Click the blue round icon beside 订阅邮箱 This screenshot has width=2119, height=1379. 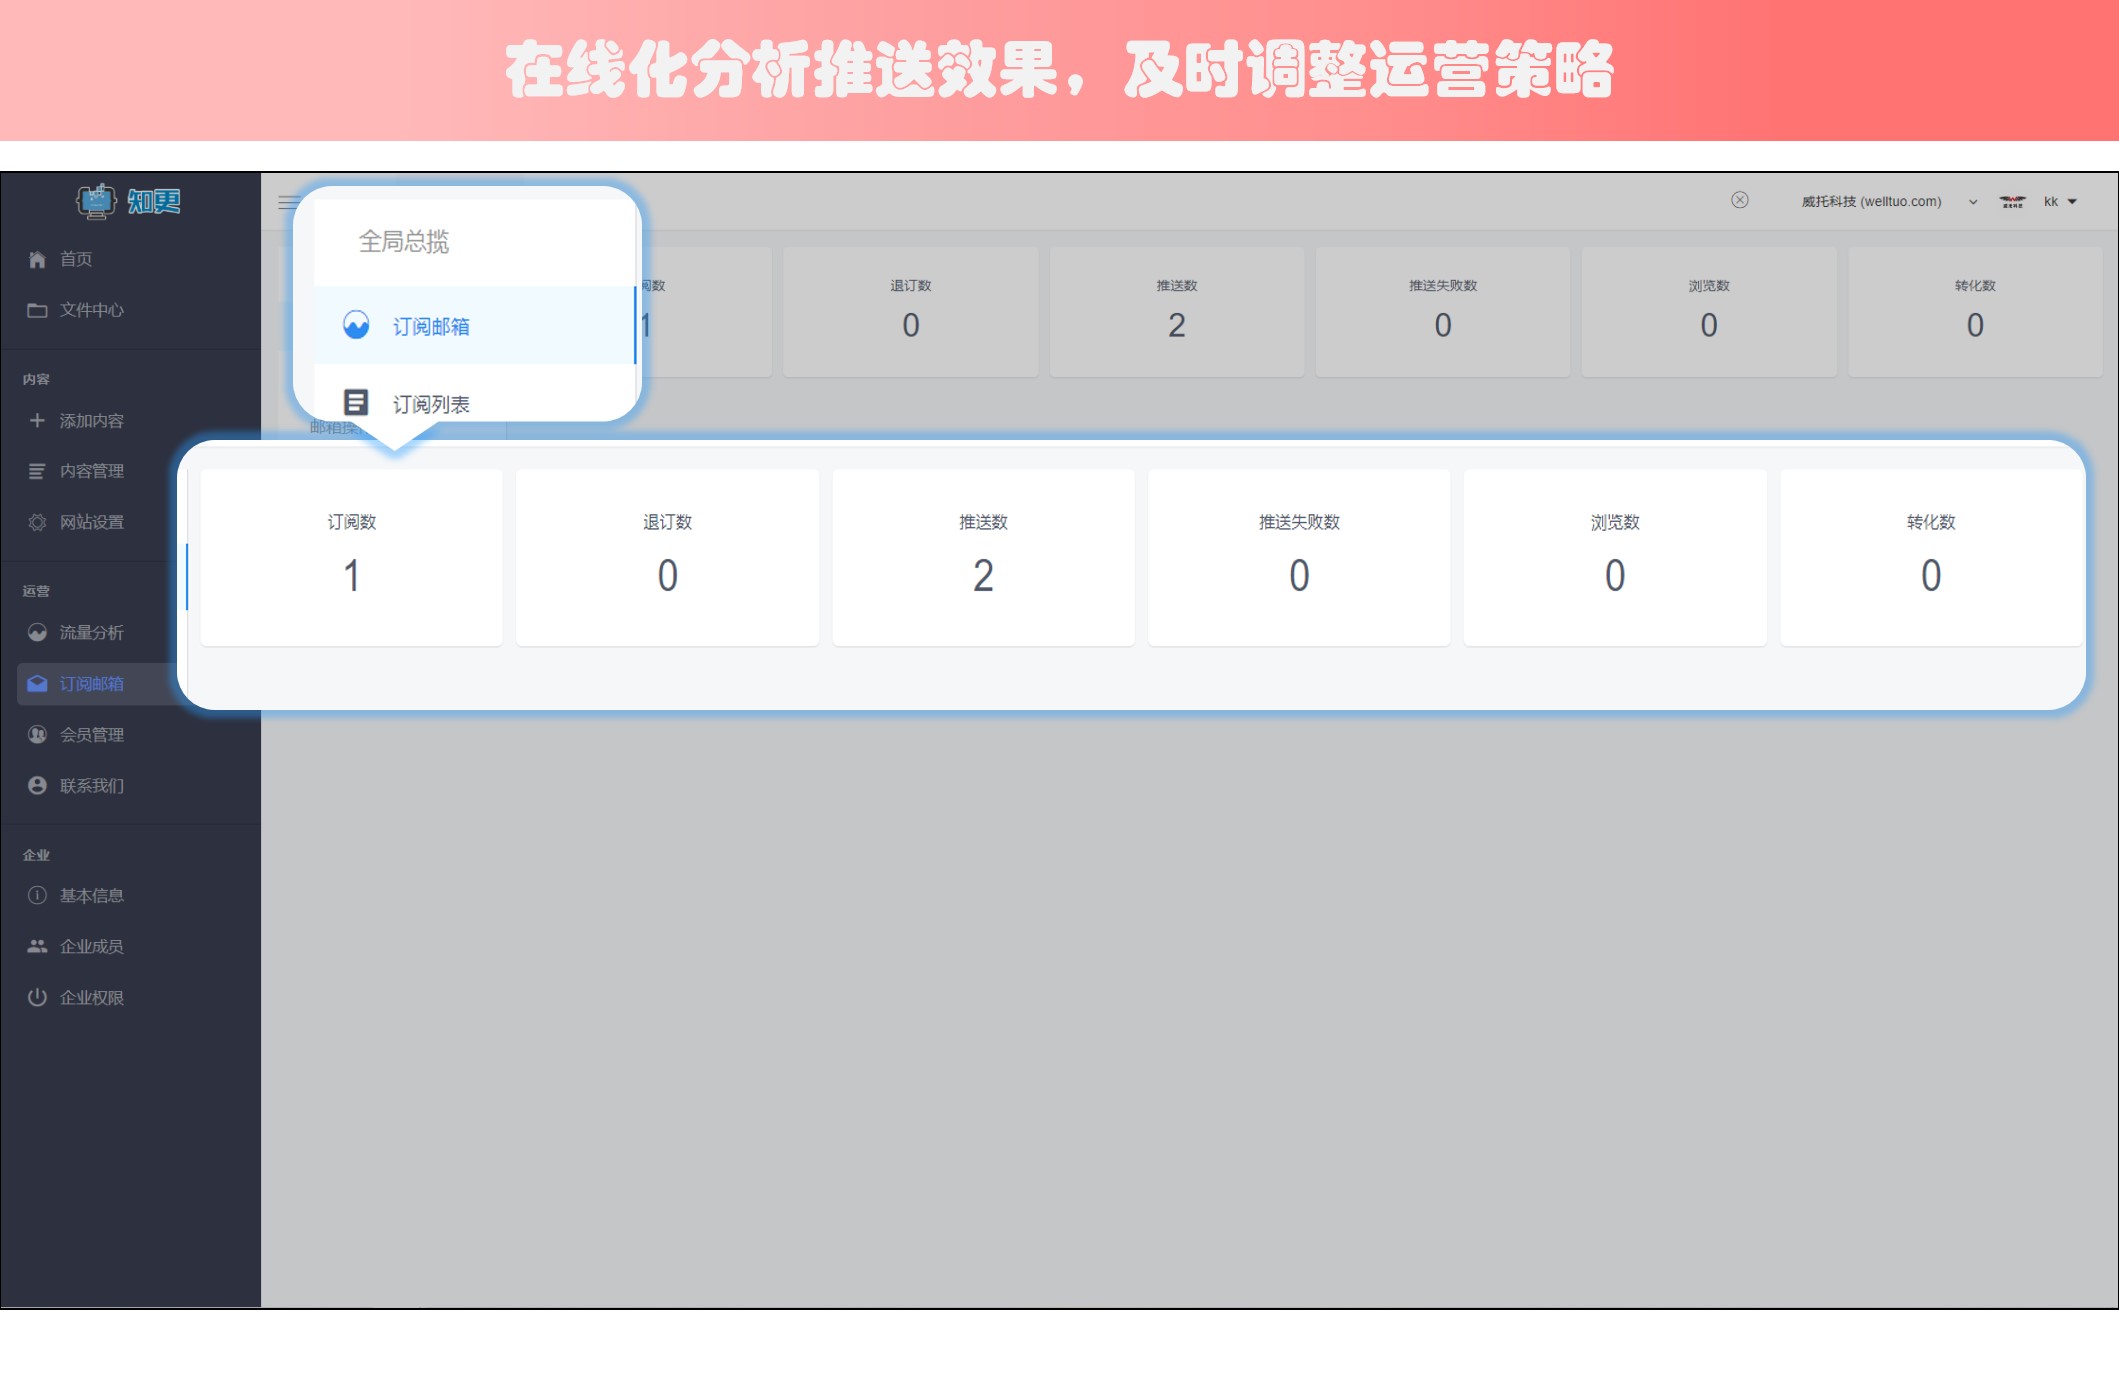(356, 325)
